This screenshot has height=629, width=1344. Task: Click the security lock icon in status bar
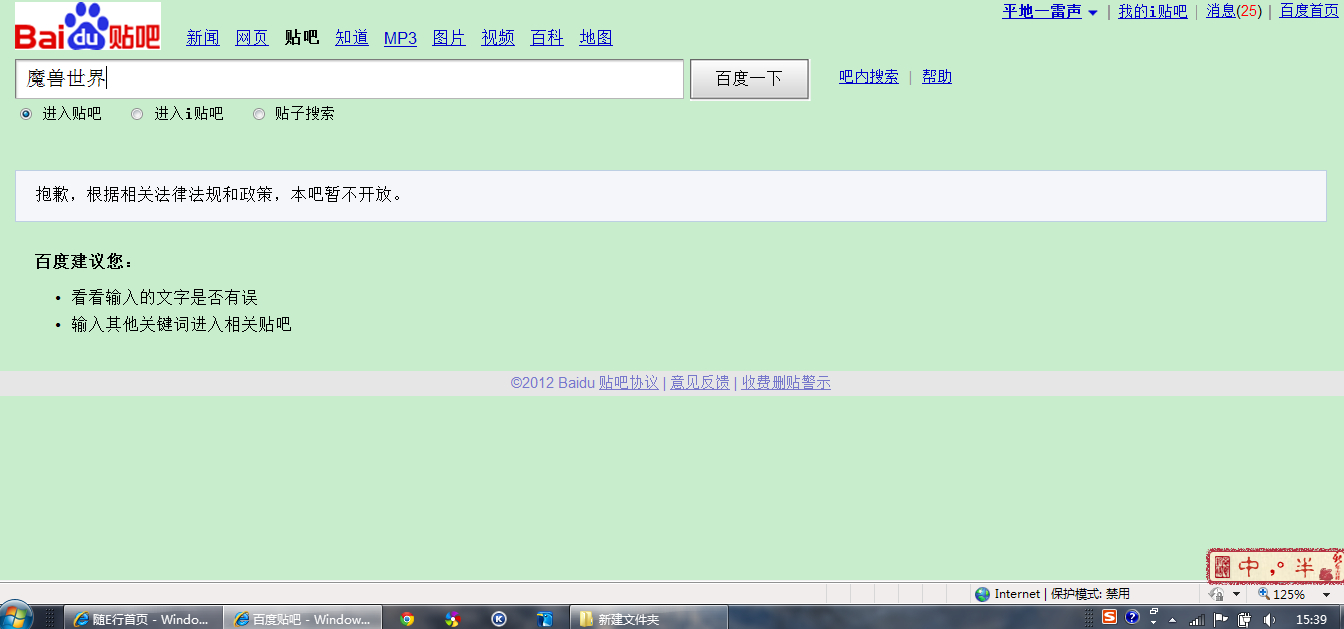1216,594
